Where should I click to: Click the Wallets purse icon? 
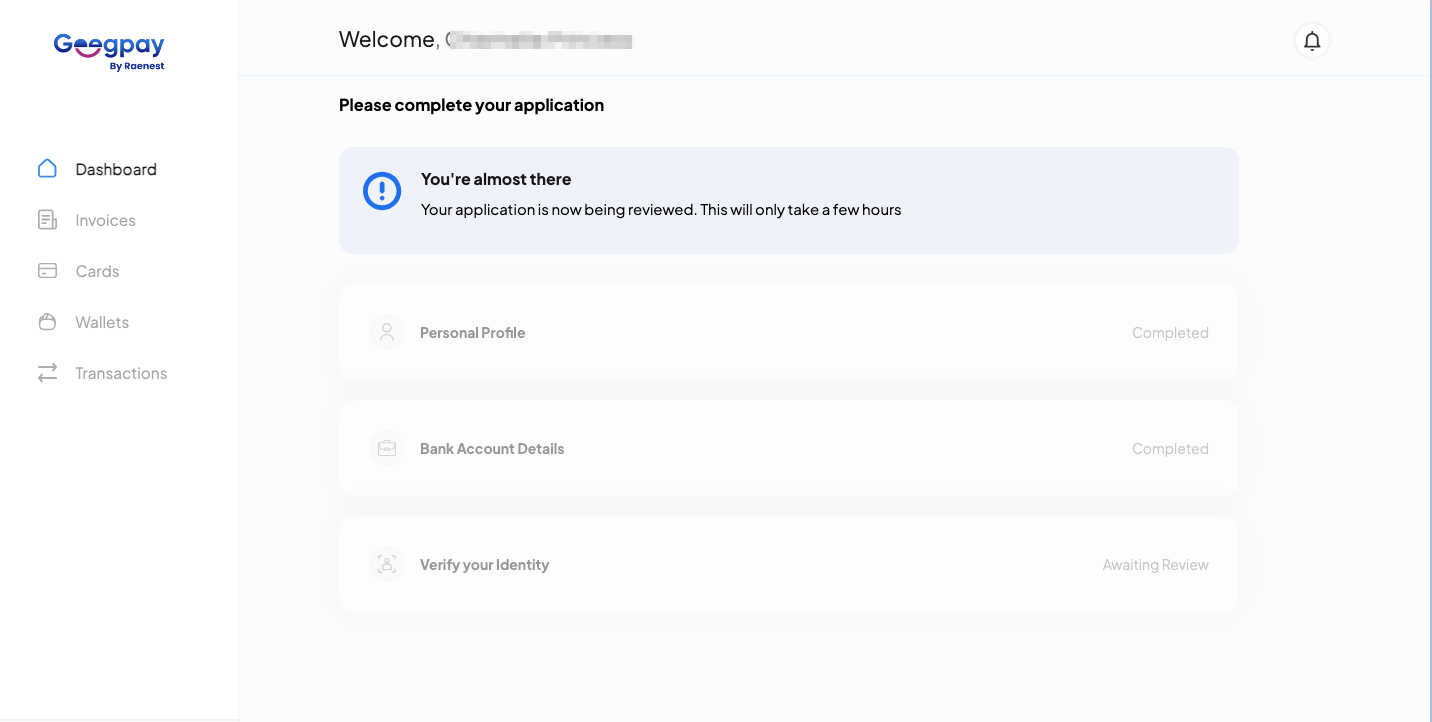click(x=47, y=322)
